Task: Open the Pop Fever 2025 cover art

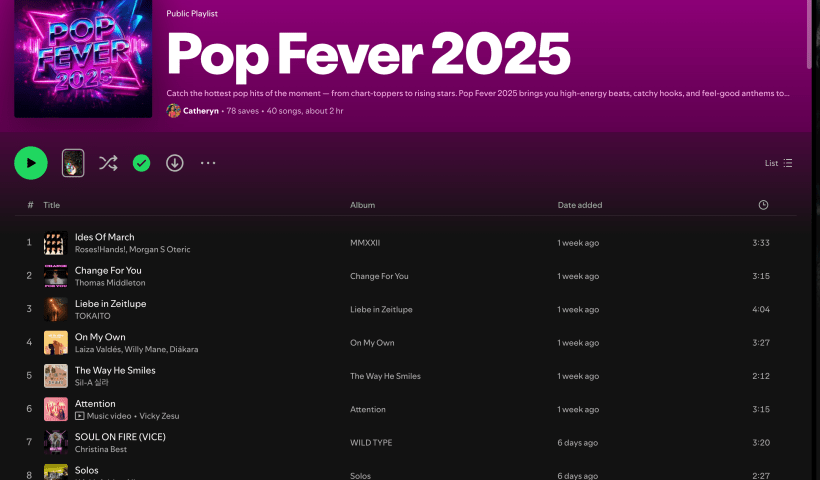Action: 83,73
